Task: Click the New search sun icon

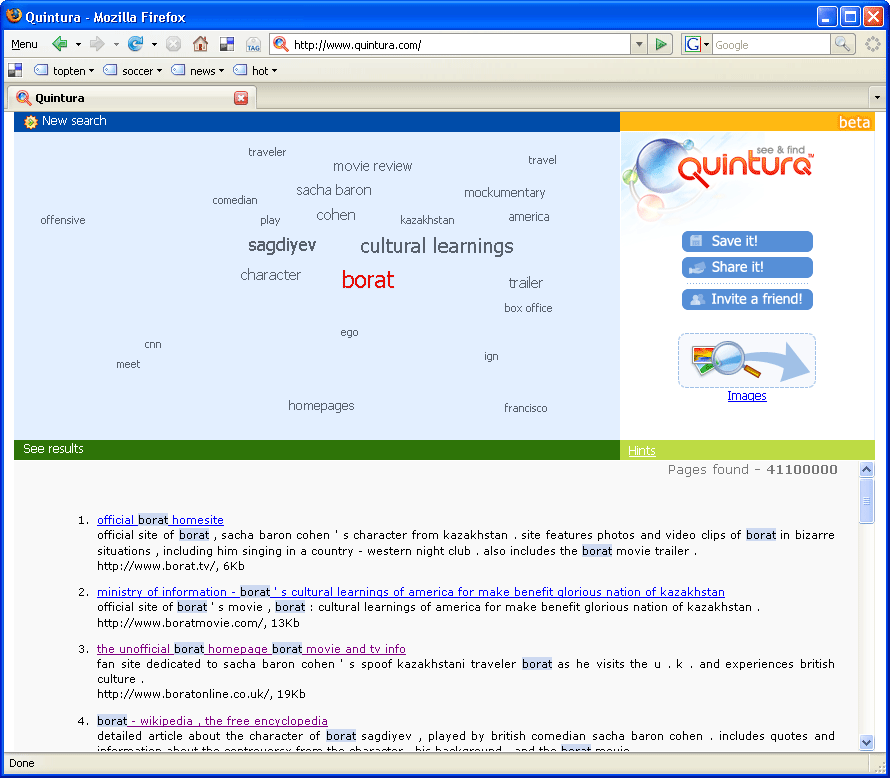Action: click(x=31, y=121)
